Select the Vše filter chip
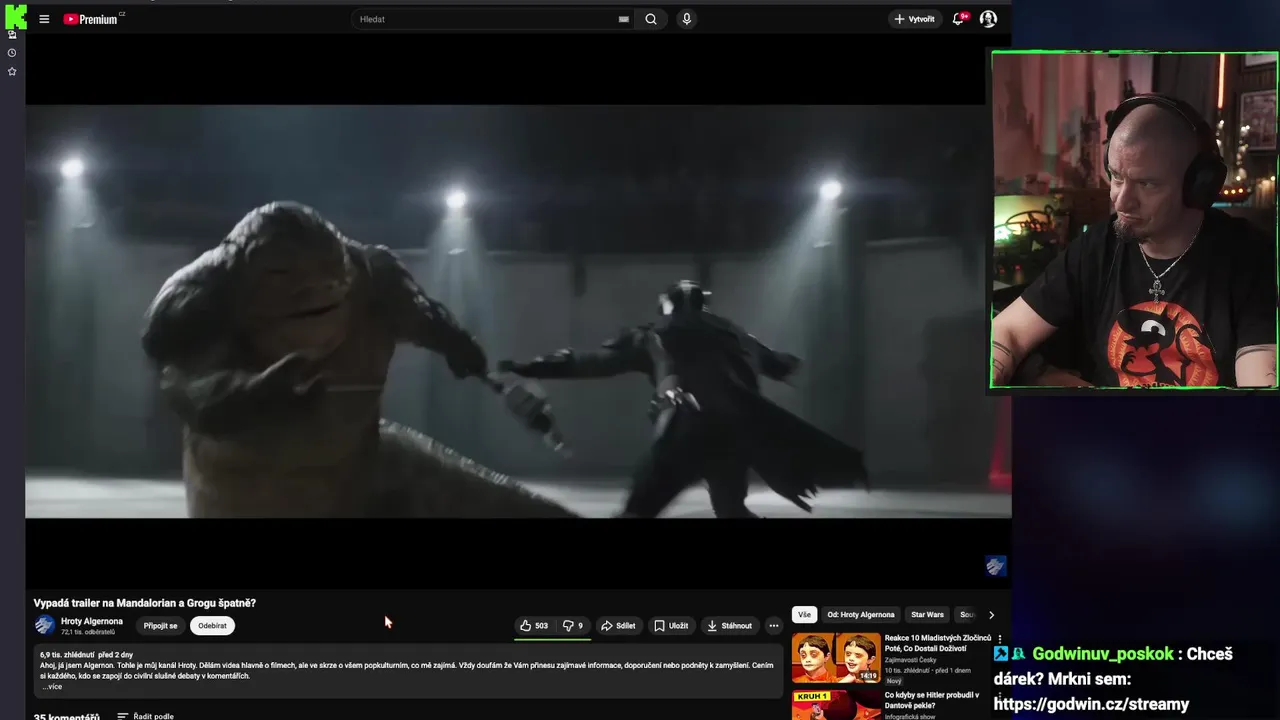 pos(804,615)
